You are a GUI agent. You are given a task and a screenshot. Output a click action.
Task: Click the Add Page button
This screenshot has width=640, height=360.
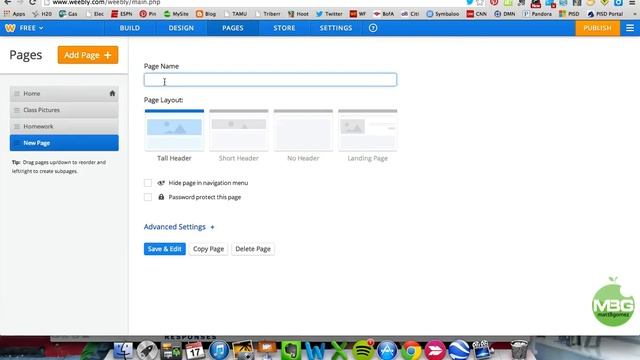88,55
